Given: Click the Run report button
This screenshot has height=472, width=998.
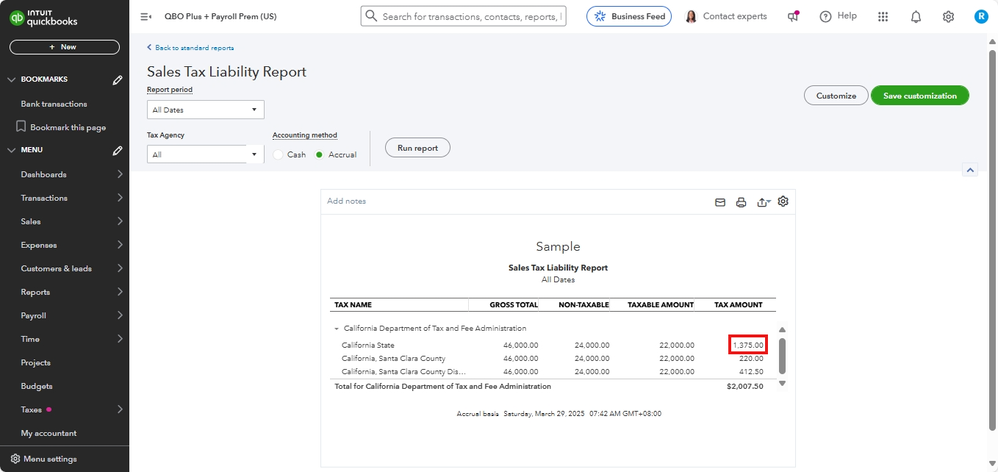Looking at the screenshot, I should pos(417,147).
